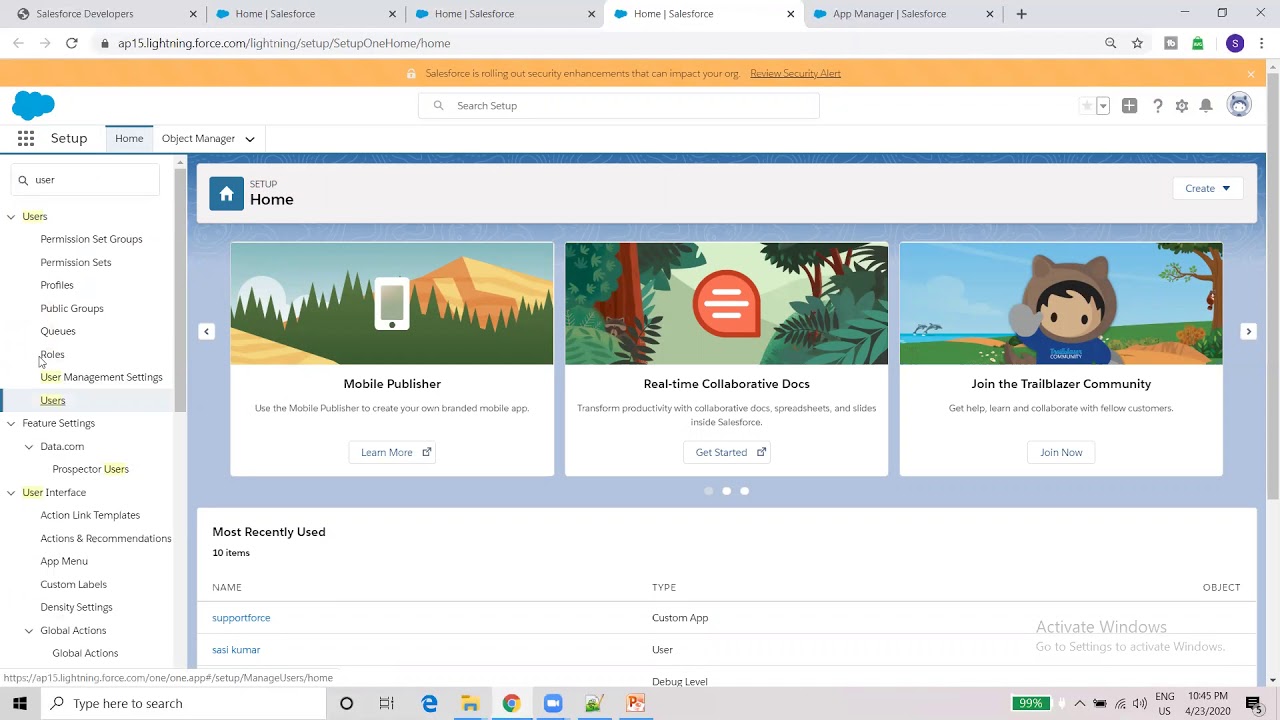Open App Menu in User Interface
Image resolution: width=1280 pixels, height=720 pixels.
coord(64,561)
